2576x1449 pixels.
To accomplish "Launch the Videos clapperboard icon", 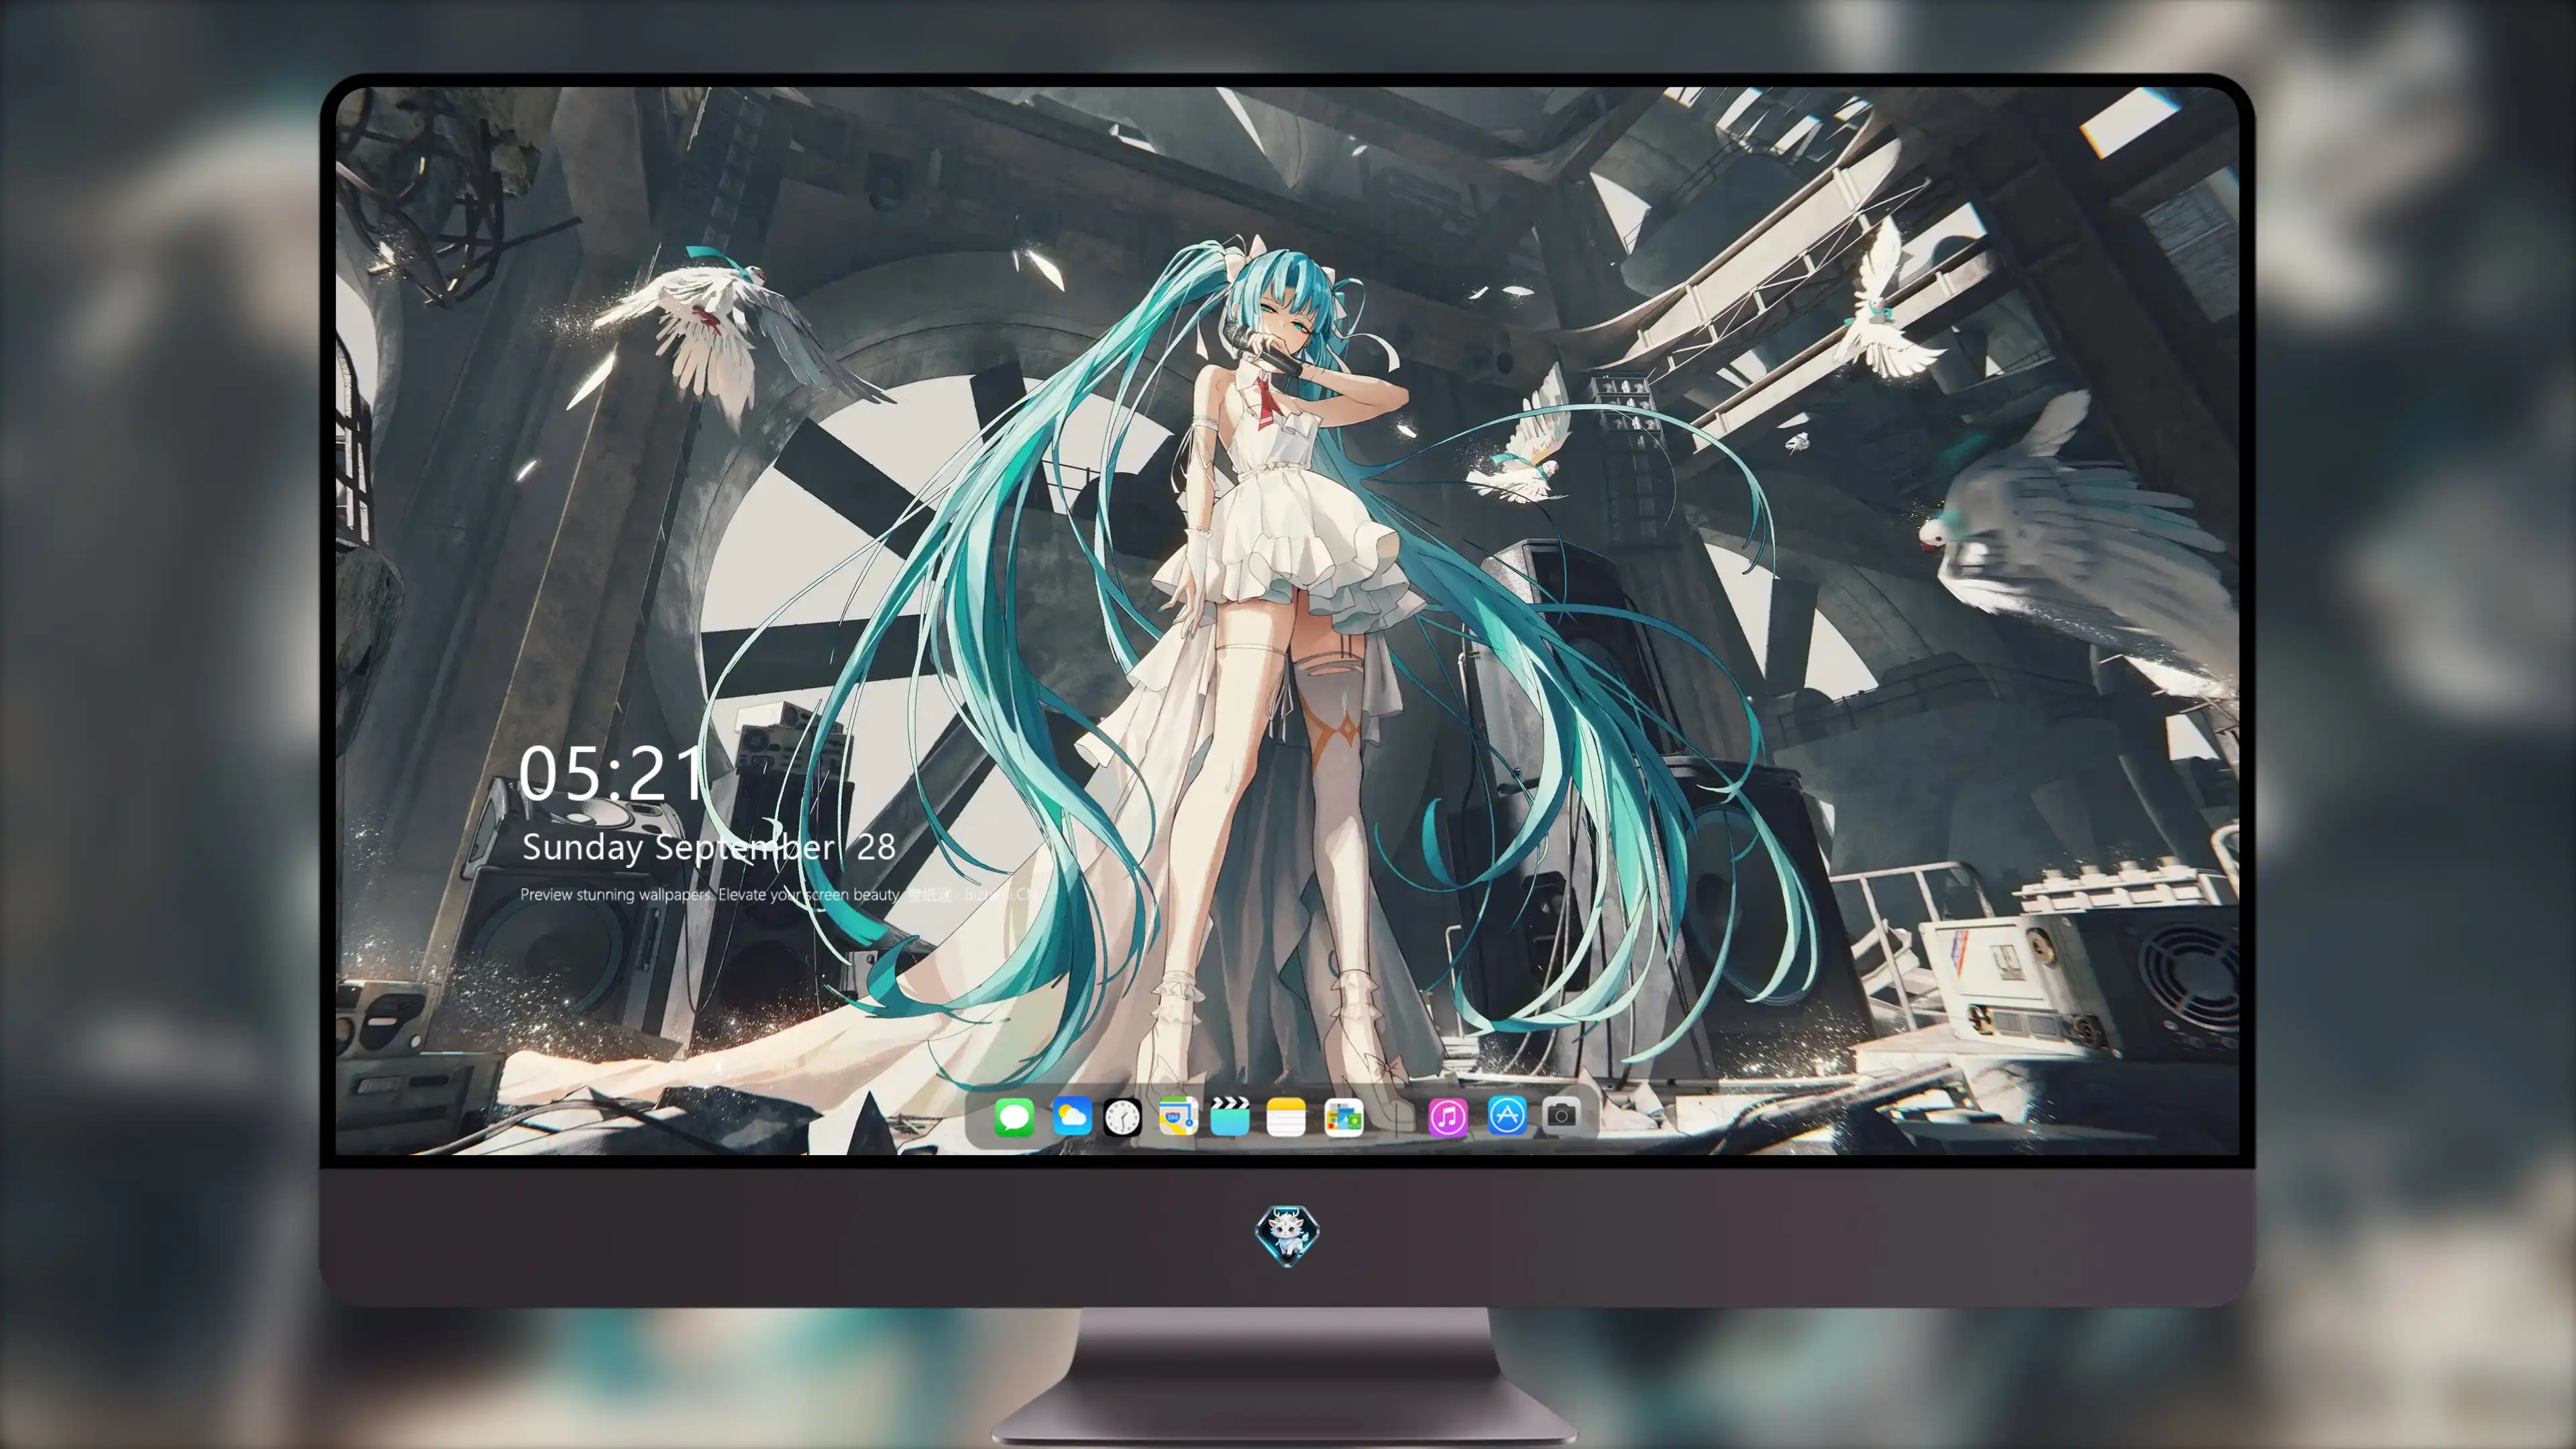I will point(1229,1116).
